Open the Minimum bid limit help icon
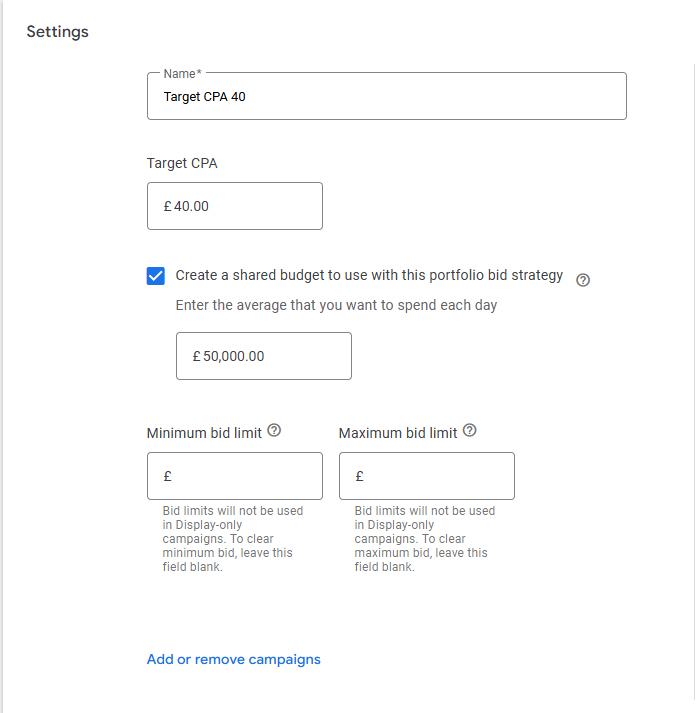 tap(274, 430)
